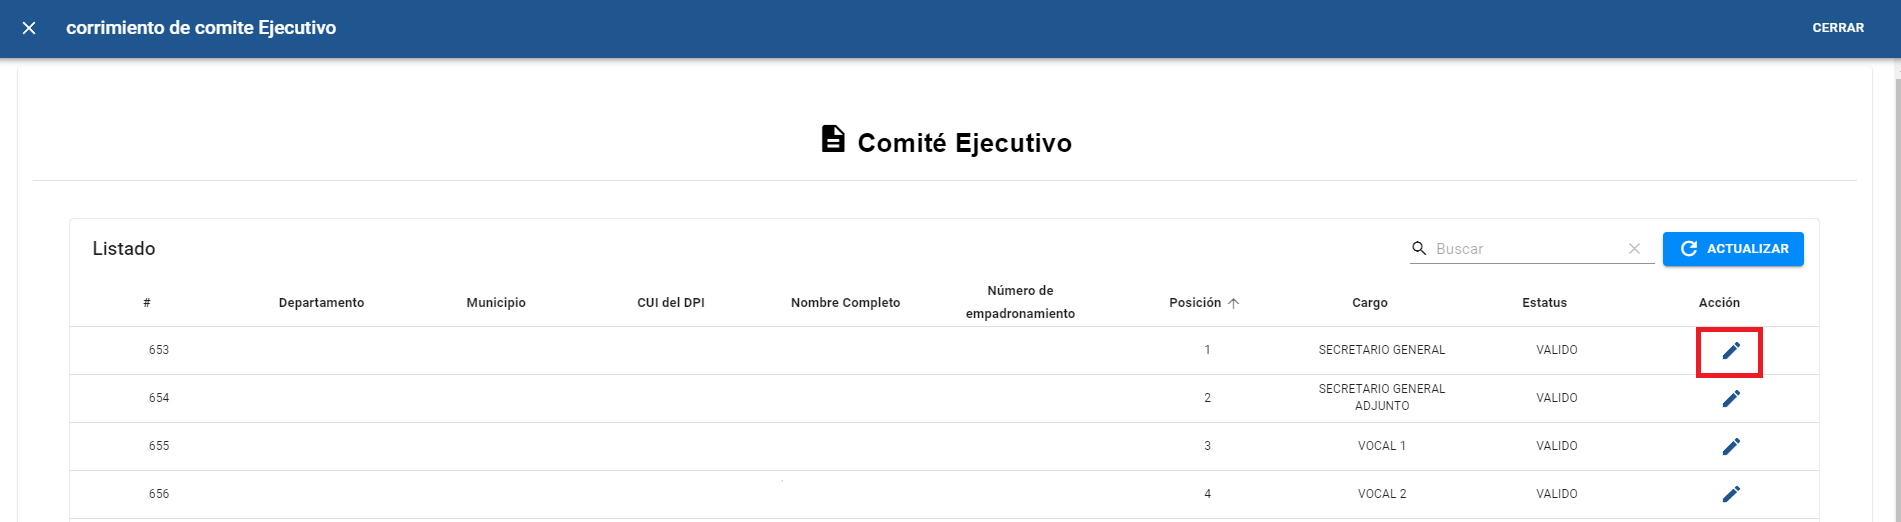This screenshot has width=1901, height=522.
Task: Type in the Buscar search field
Action: (x=1525, y=249)
